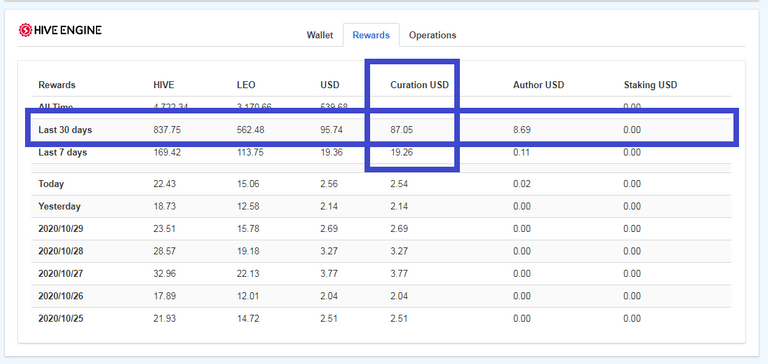Click the Hive Engine logo icon
Viewport: 768px width, 364px height.
(x=25, y=30)
